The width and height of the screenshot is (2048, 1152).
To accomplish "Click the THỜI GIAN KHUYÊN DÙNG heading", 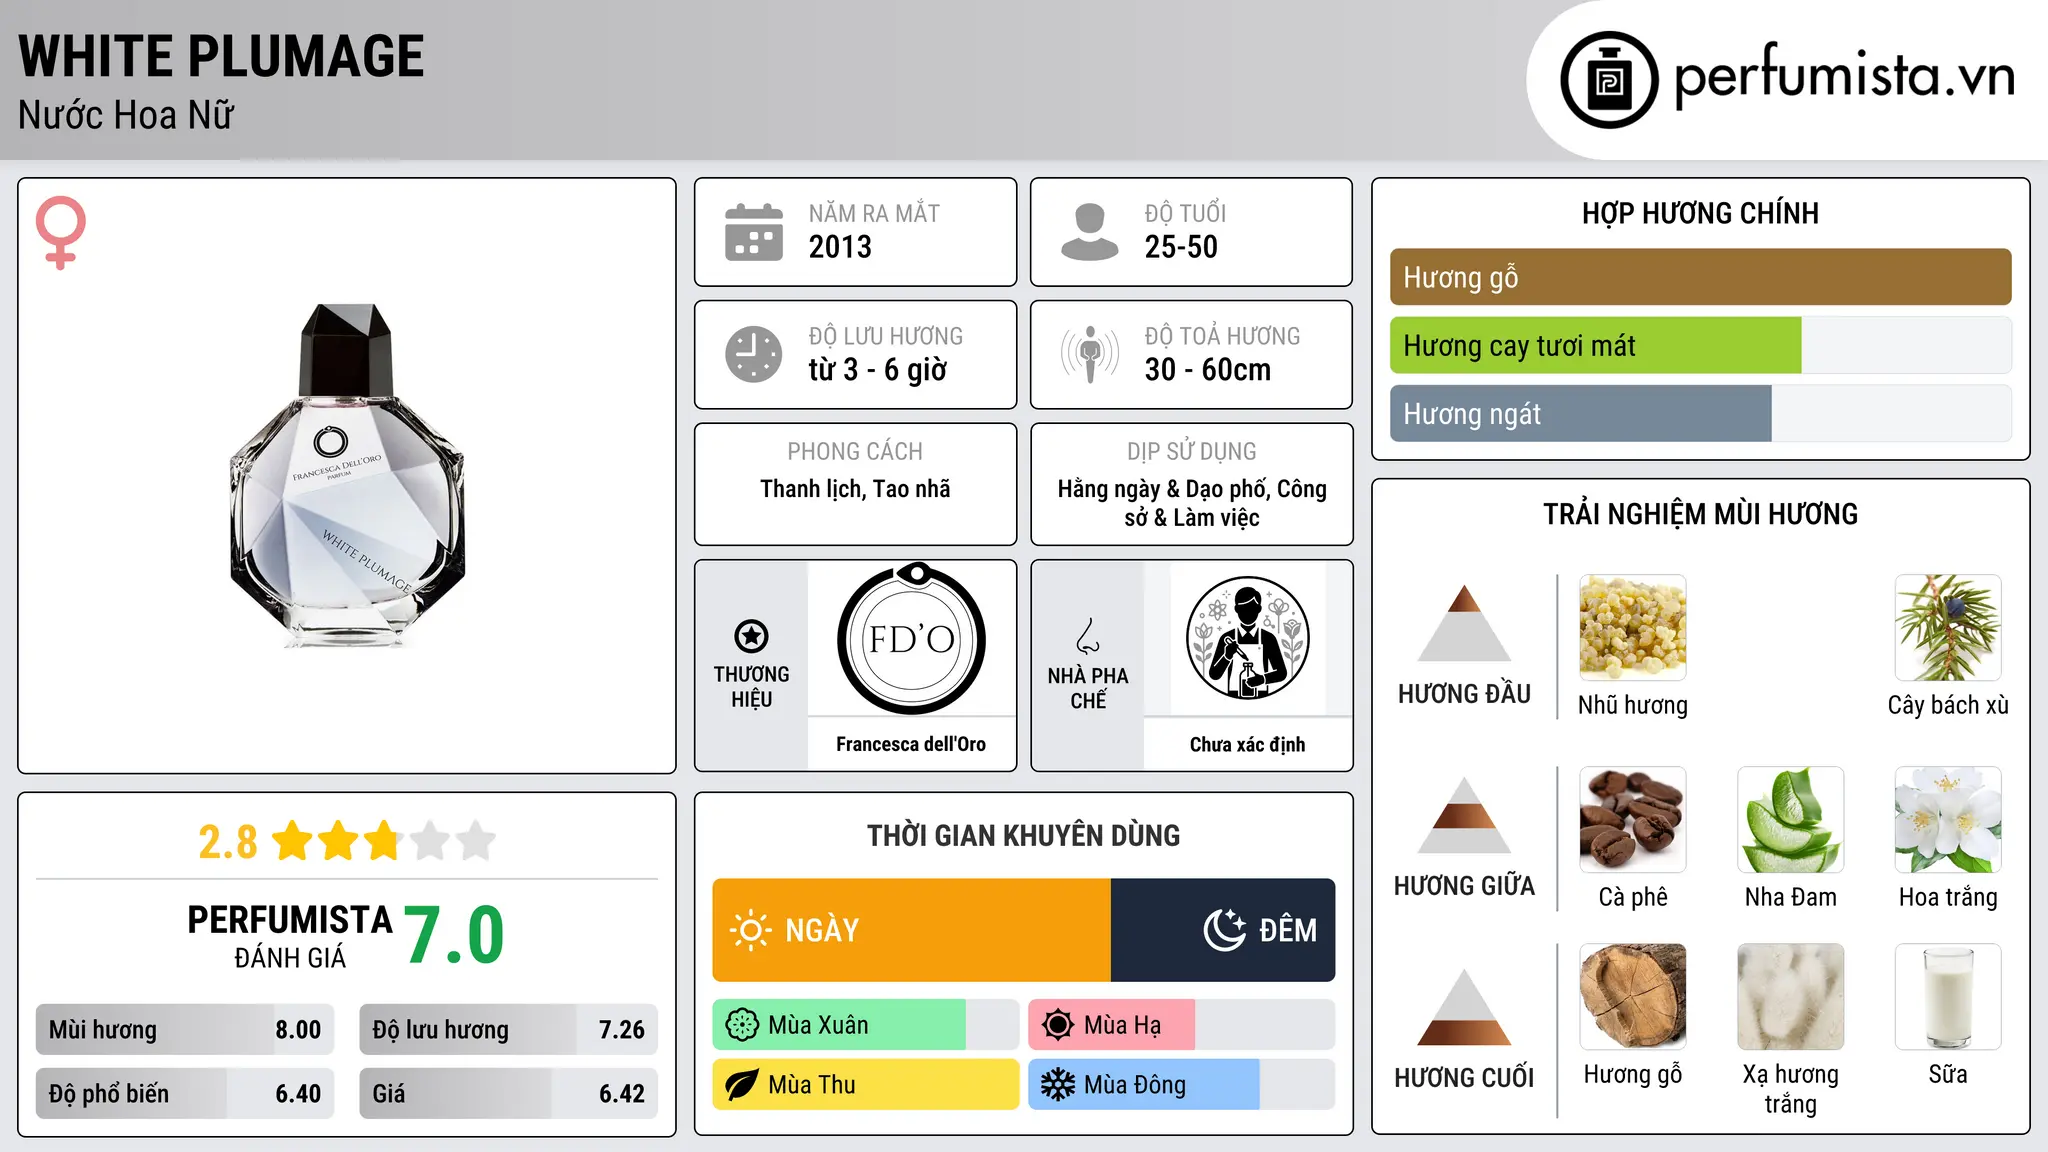I will [1024, 835].
